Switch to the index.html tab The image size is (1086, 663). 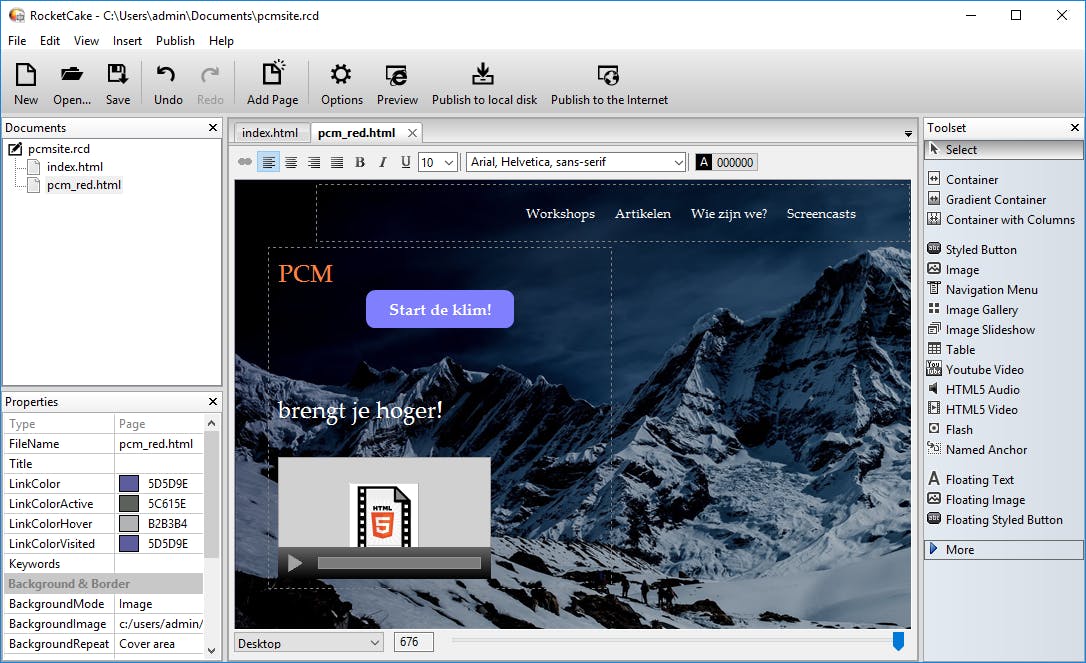click(270, 133)
